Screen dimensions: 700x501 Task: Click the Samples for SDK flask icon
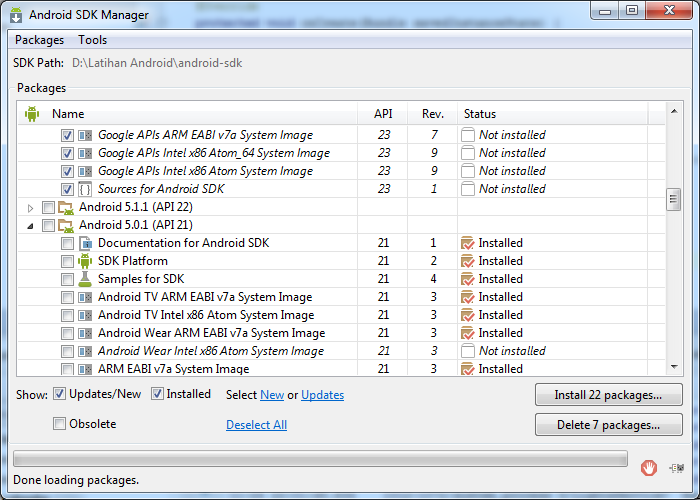click(85, 279)
